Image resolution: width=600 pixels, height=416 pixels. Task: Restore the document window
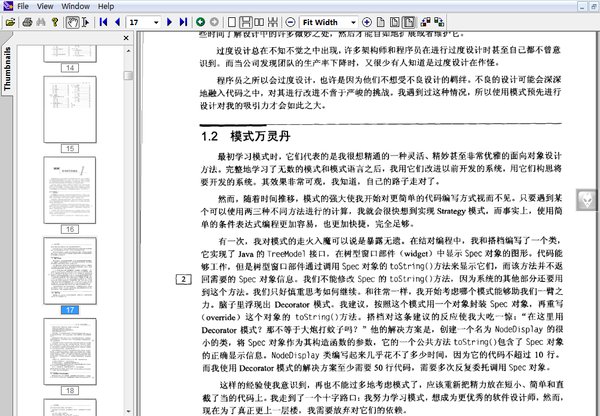594,6
